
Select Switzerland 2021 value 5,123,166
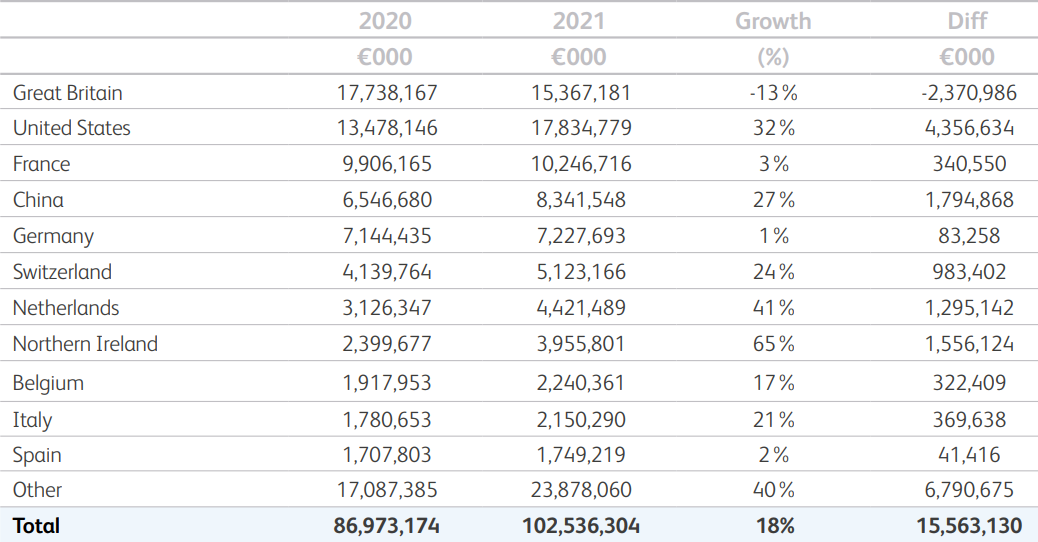pyautogui.click(x=581, y=272)
